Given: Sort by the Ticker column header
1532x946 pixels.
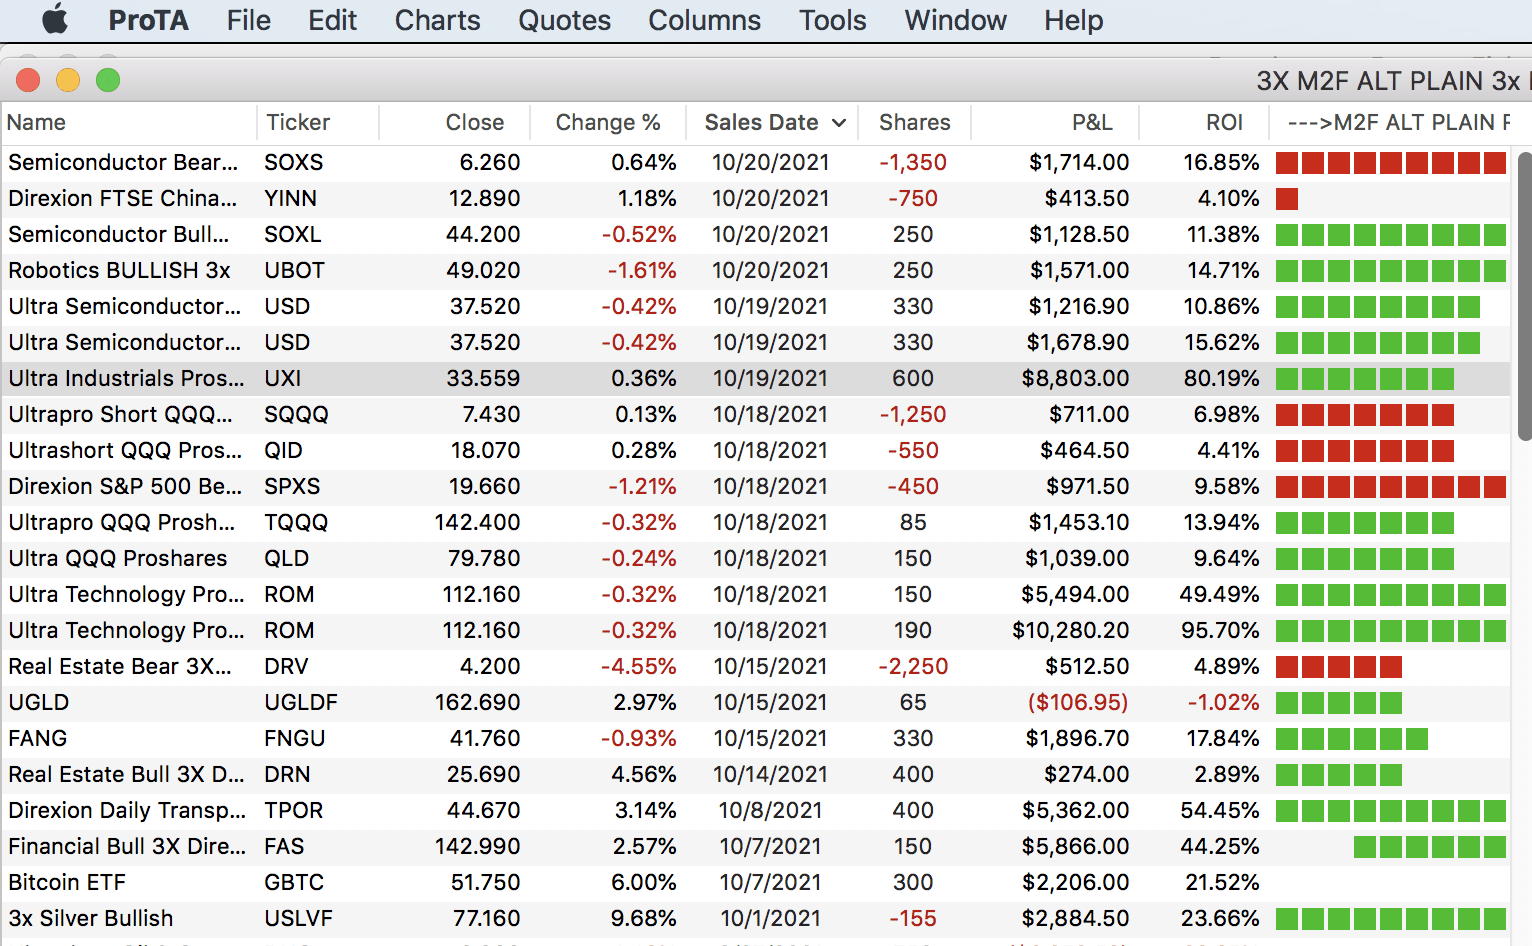Looking at the screenshot, I should click(x=298, y=122).
